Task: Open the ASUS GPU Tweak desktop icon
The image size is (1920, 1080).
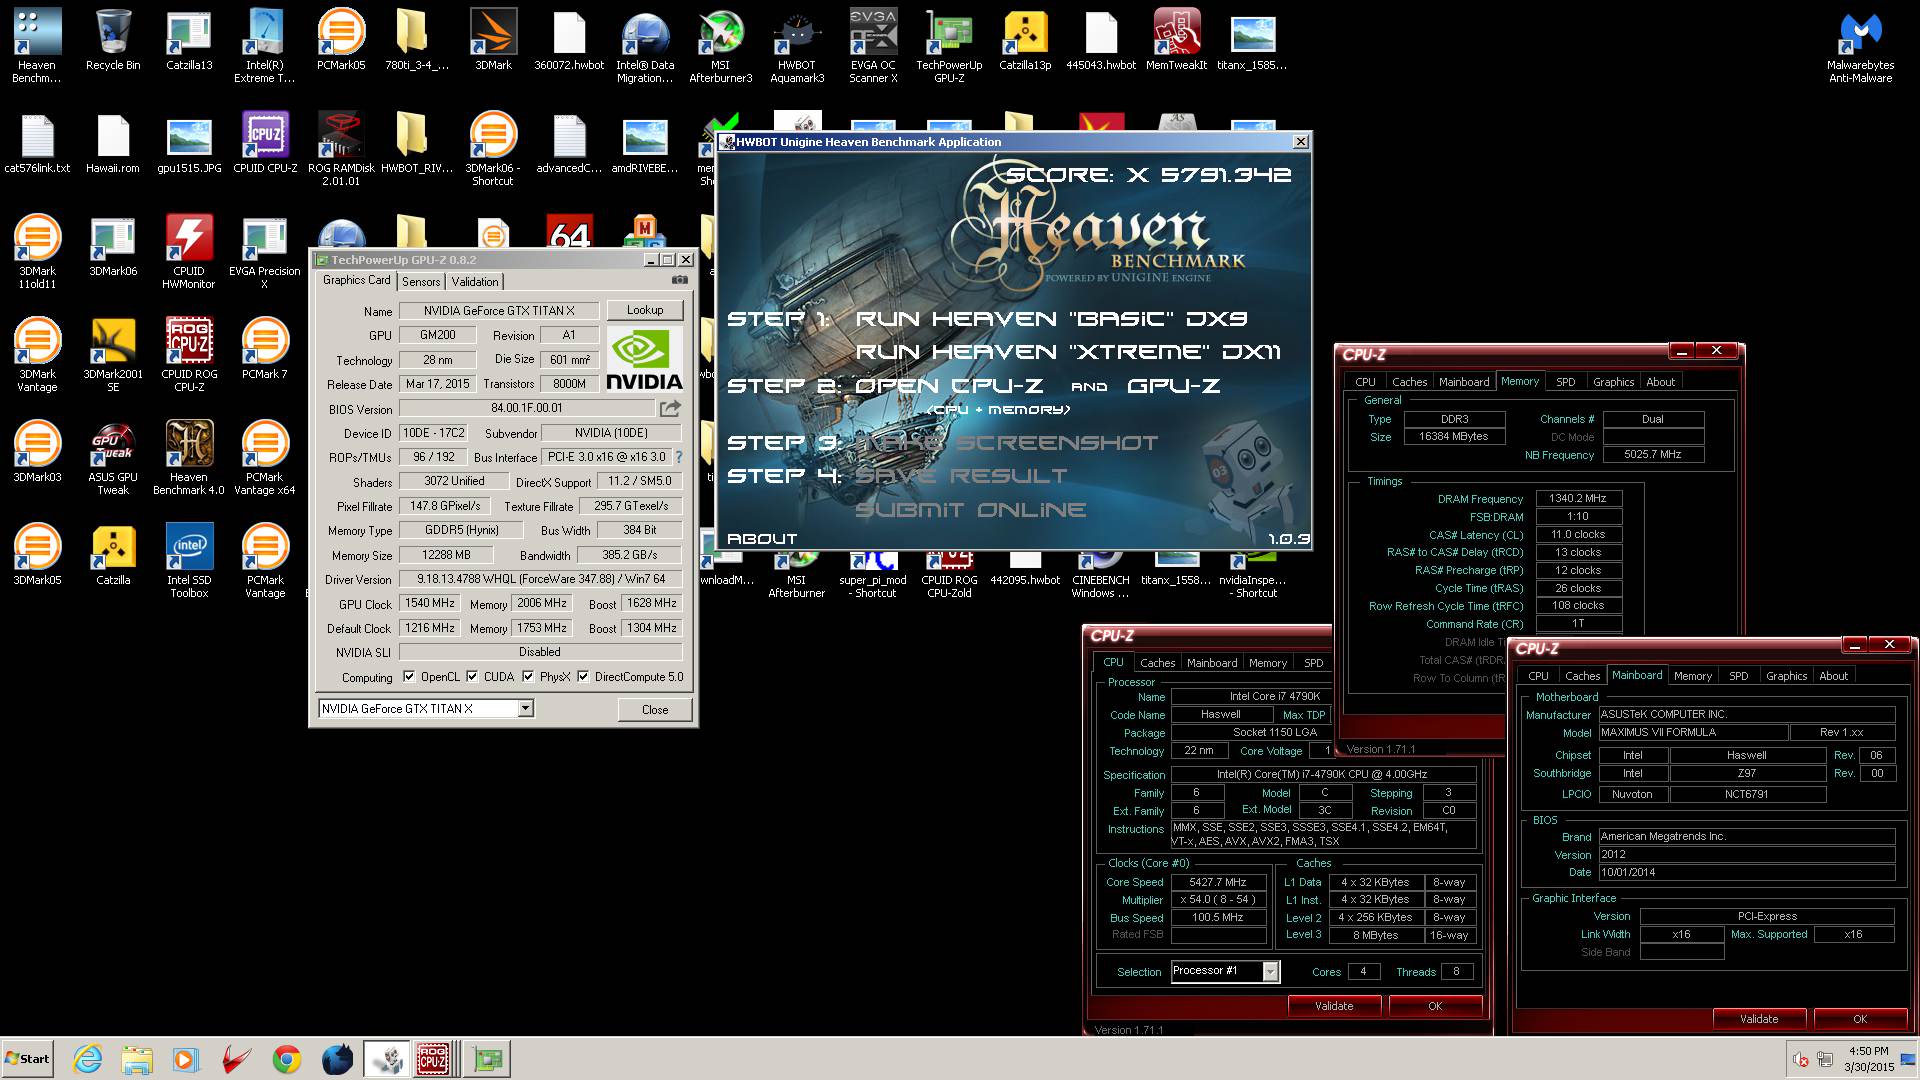Action: 113,457
